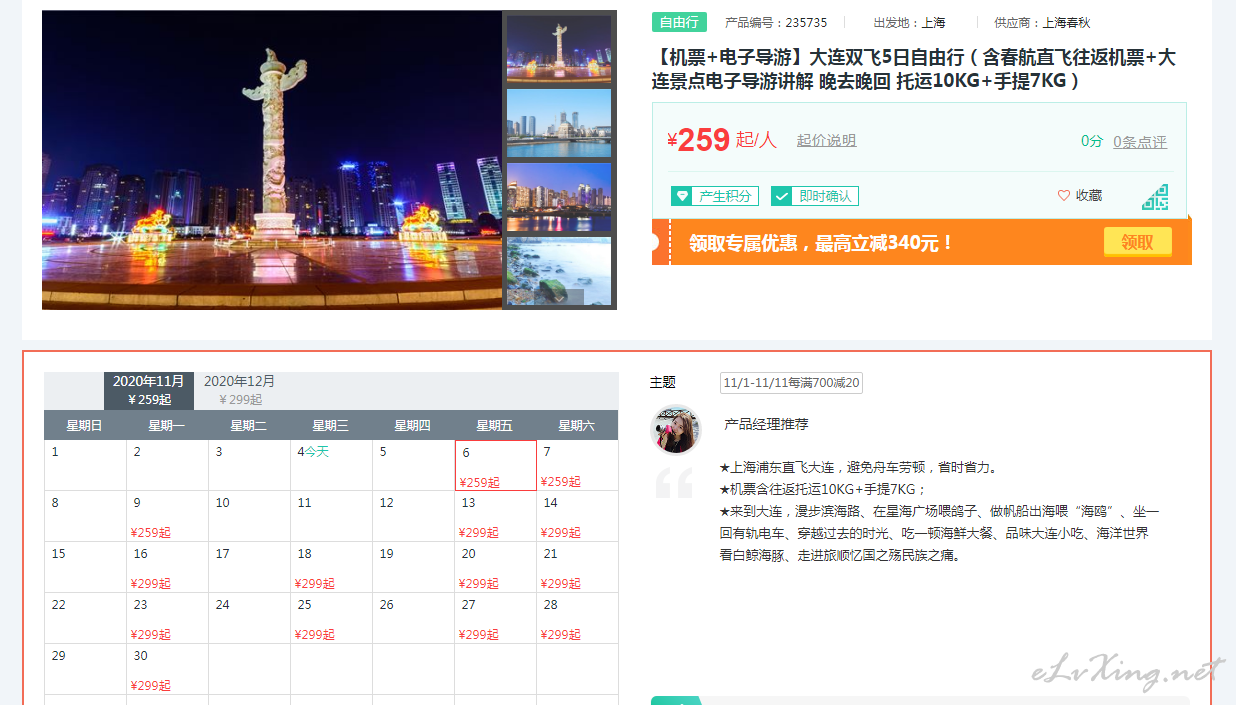Screen dimensions: 1236x705
Task: Click the green 自由行 tag
Action: pos(680,22)
